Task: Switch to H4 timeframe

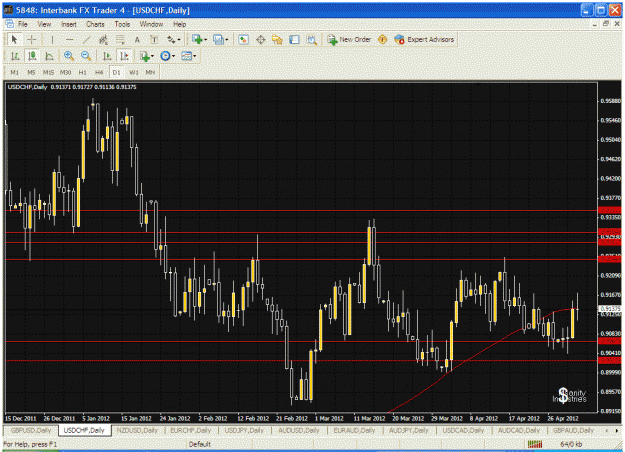Action: (x=99, y=73)
